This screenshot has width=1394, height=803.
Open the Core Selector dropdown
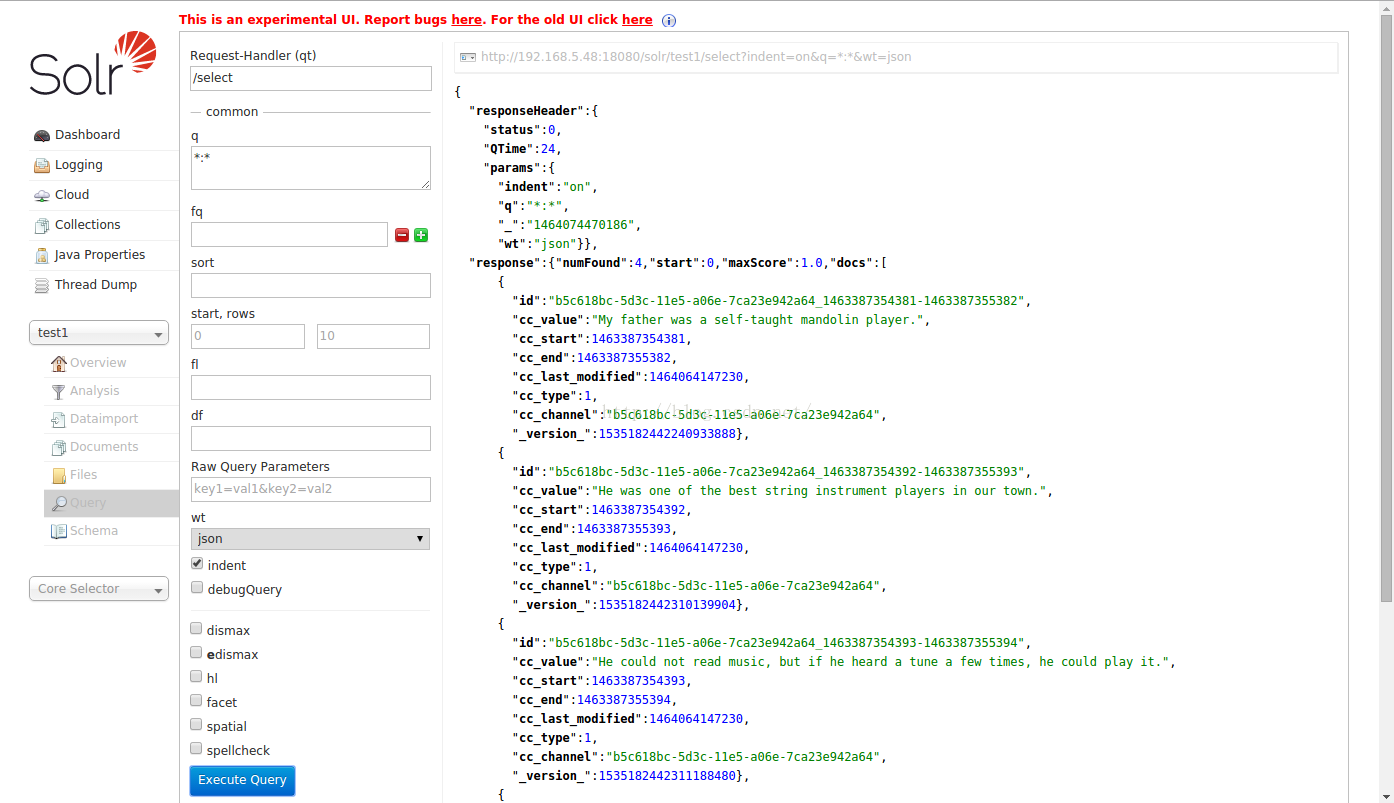click(99, 589)
